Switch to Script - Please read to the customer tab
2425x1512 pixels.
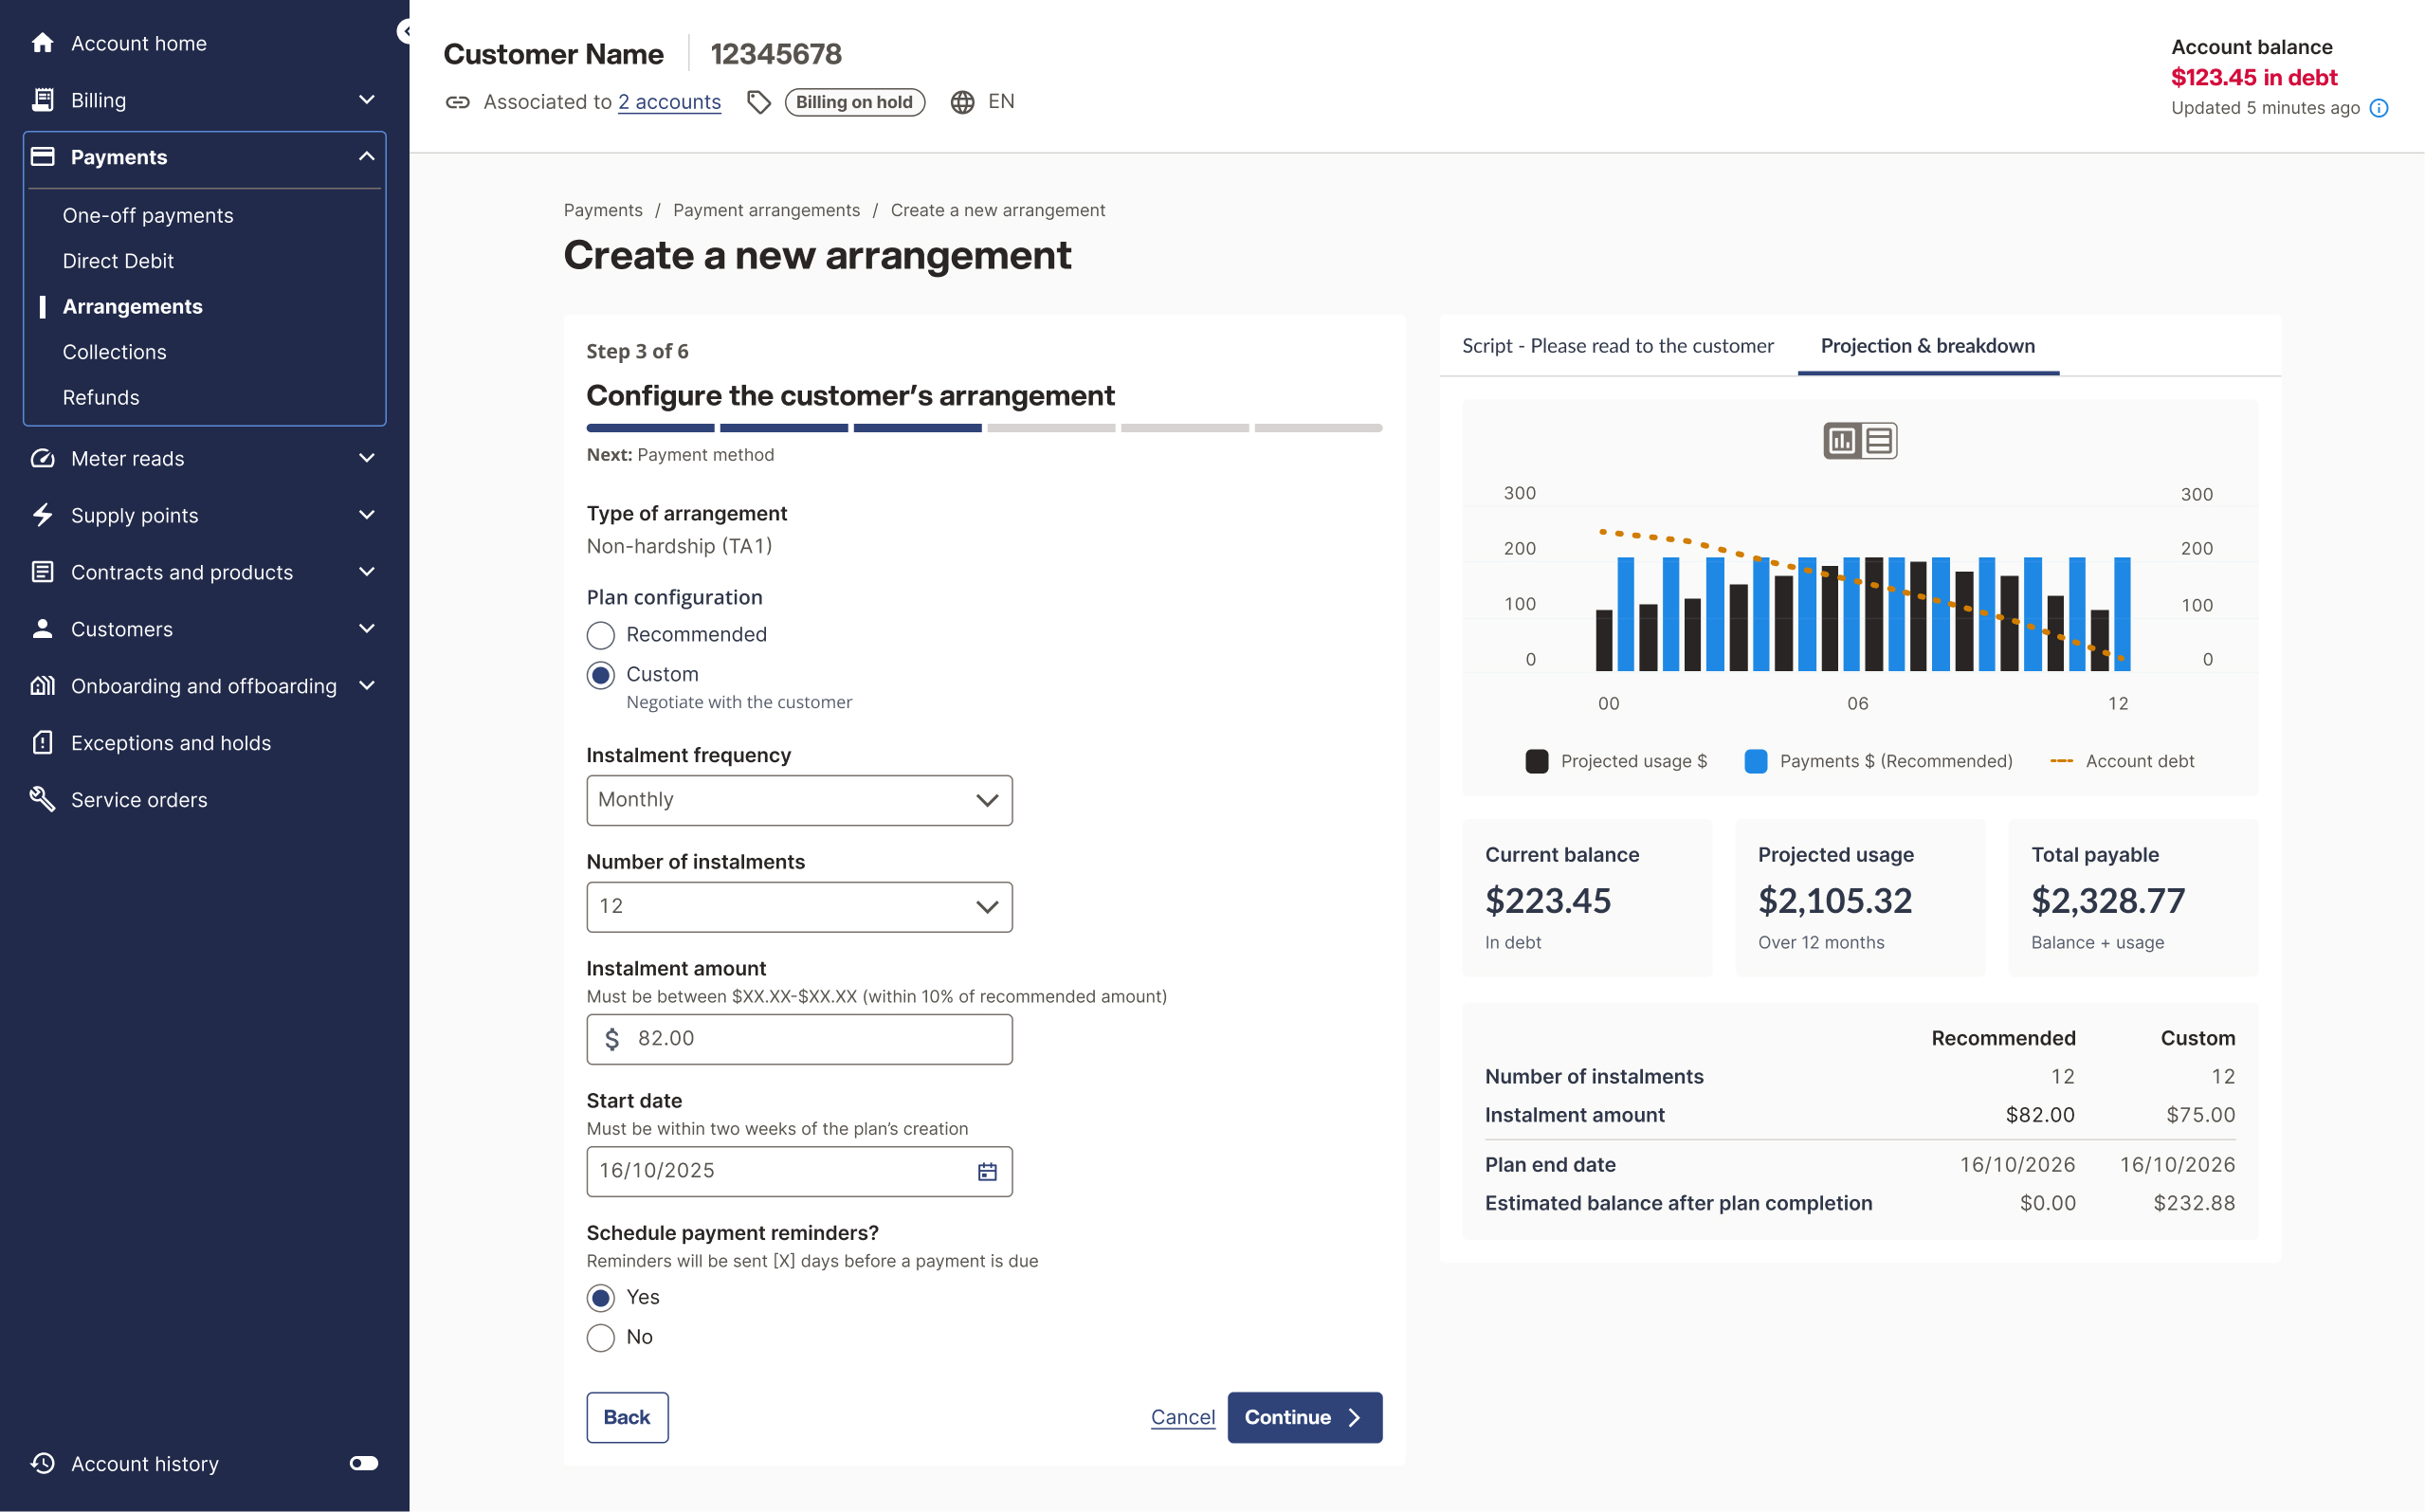point(1617,346)
